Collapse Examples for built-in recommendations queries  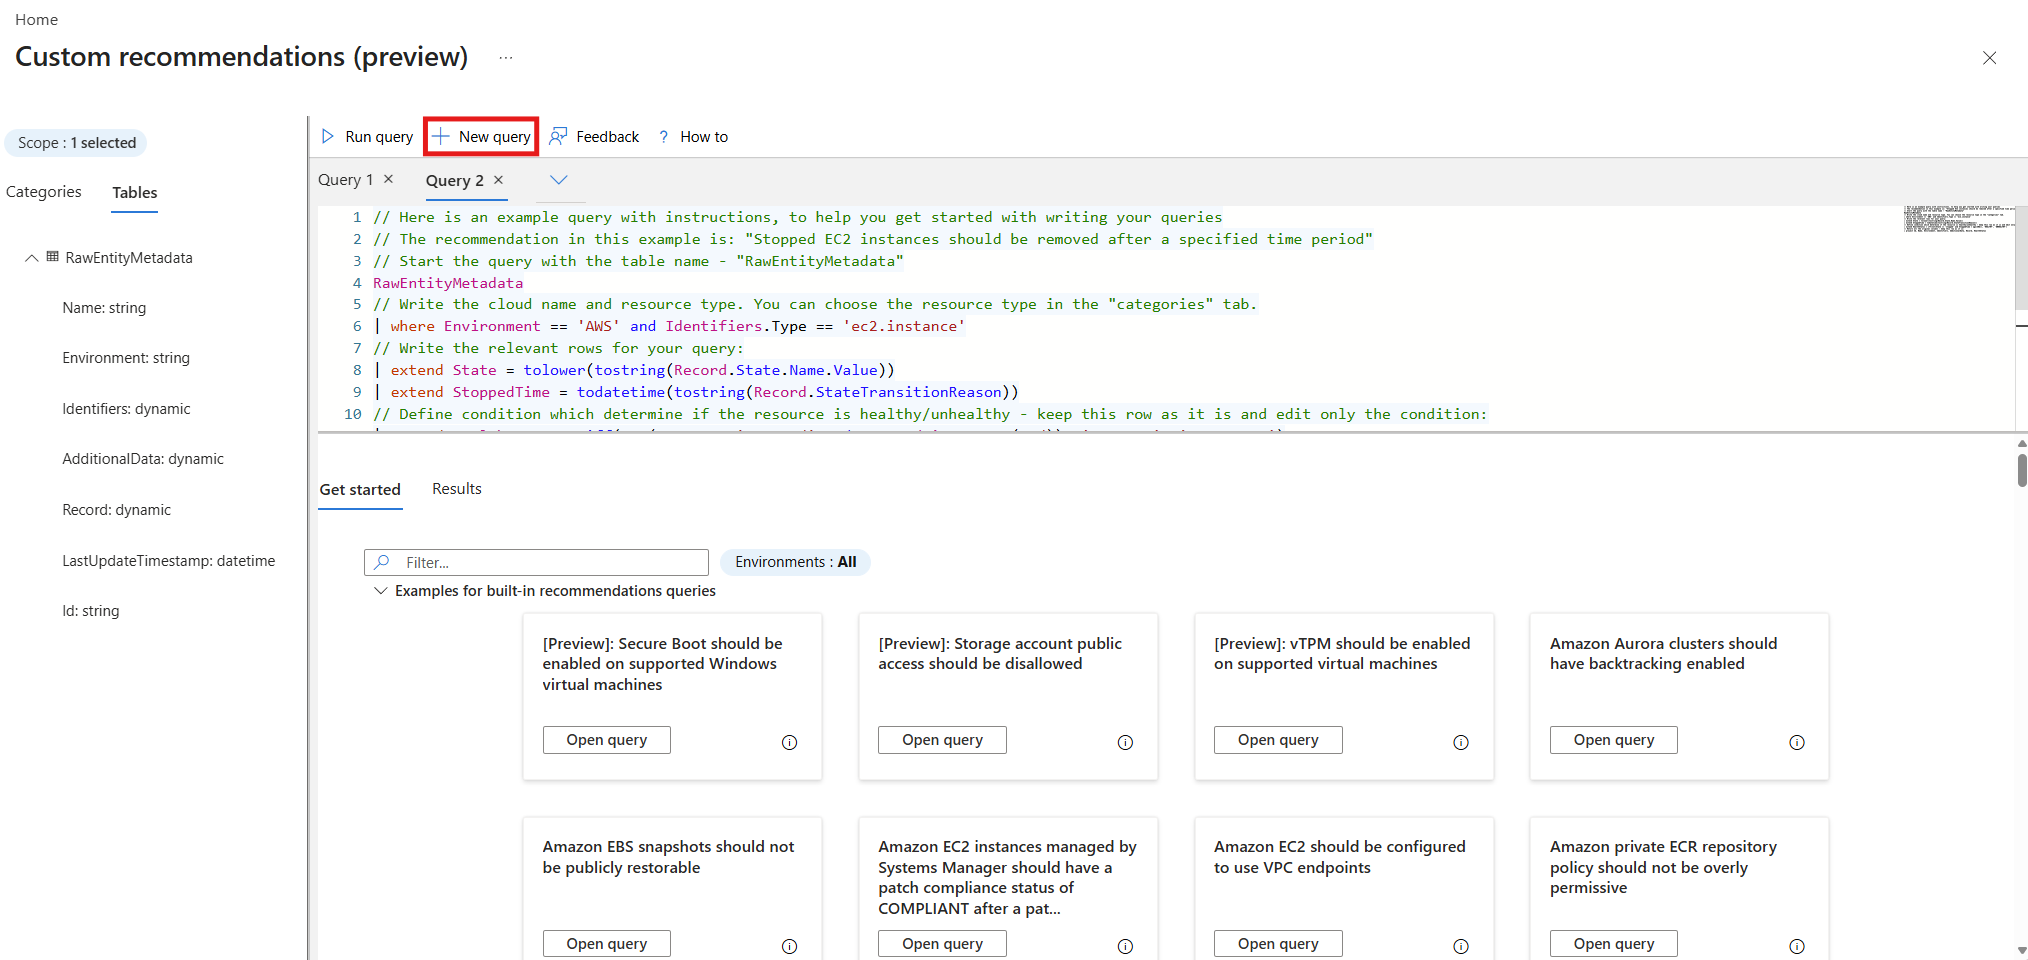pos(381,591)
